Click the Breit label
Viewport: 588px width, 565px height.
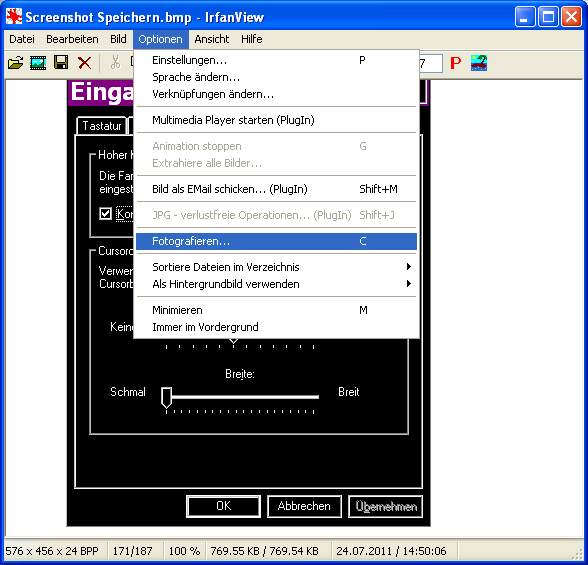point(349,392)
